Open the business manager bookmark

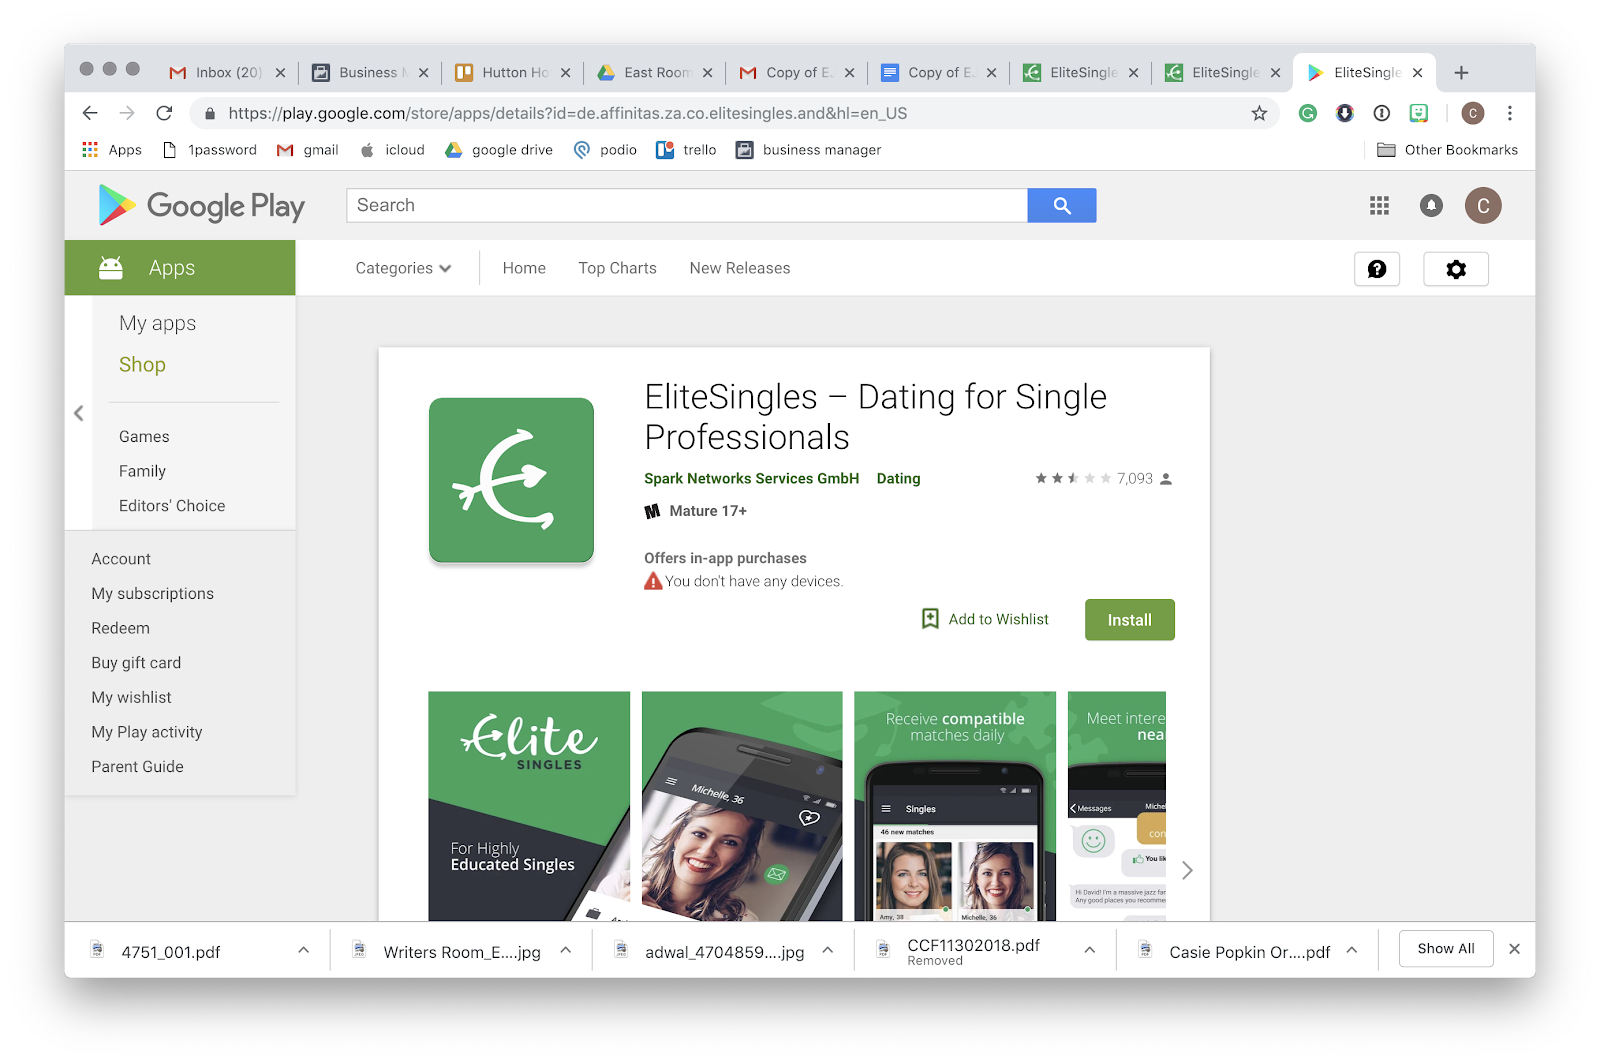coord(809,150)
